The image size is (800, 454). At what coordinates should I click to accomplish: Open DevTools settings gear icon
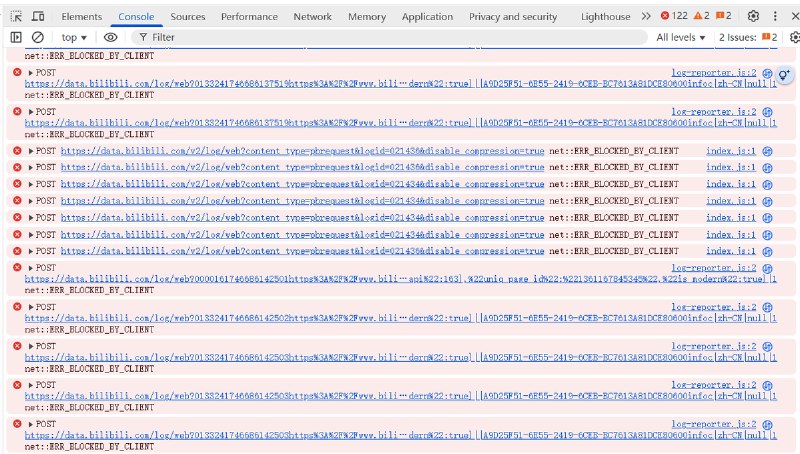tap(753, 17)
